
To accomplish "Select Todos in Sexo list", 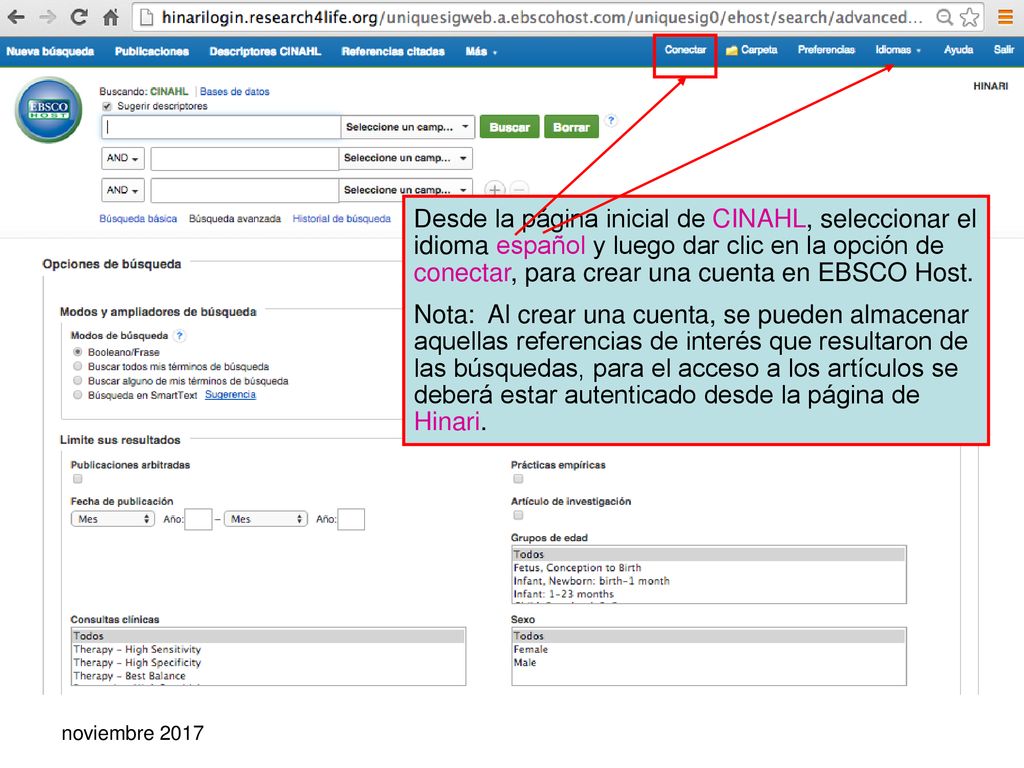I will (x=709, y=636).
